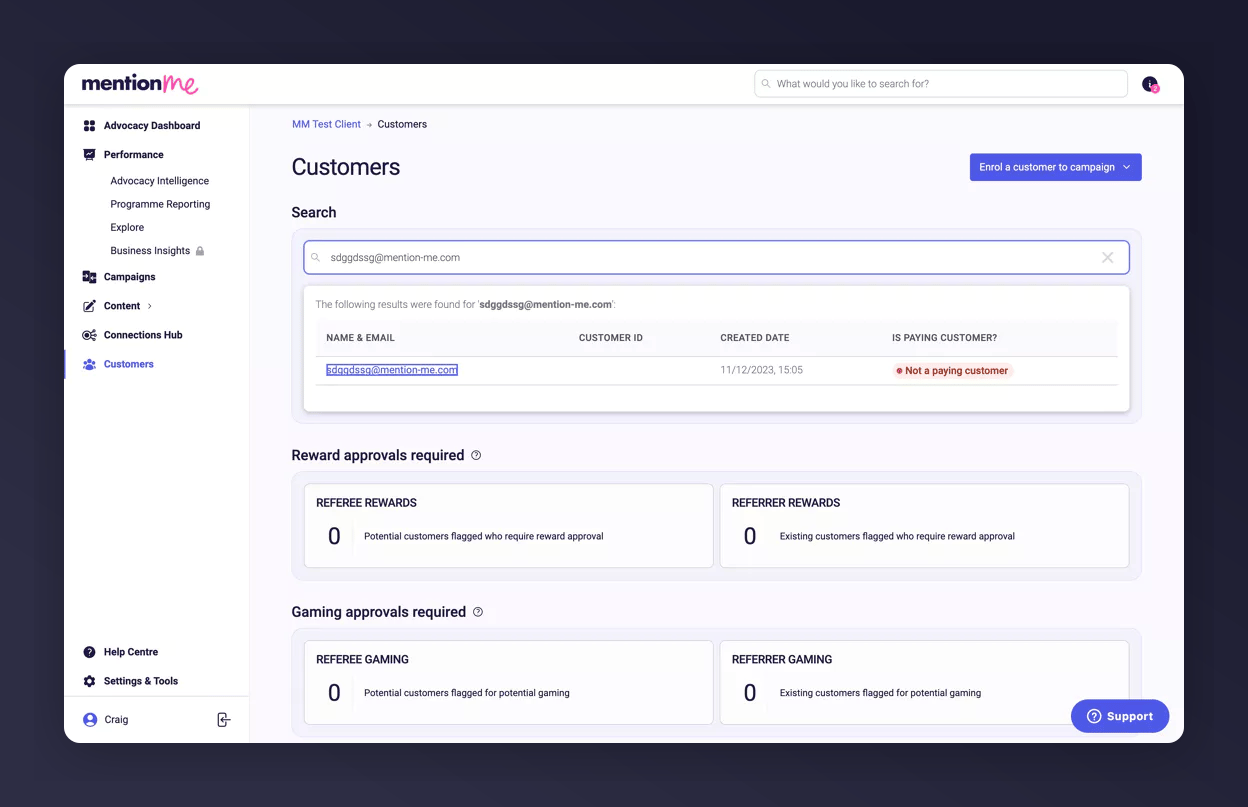Click the lock icon beside Business Insights
This screenshot has width=1248, height=807.
(x=200, y=251)
